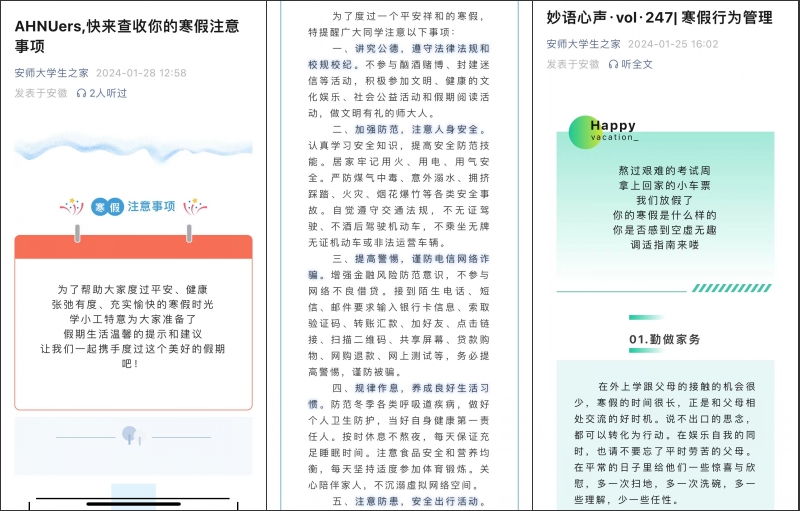Image resolution: width=800 pixels, height=511 pixels.
Task: Open 安师大学生之家 account in the left article
Action: [51, 73]
